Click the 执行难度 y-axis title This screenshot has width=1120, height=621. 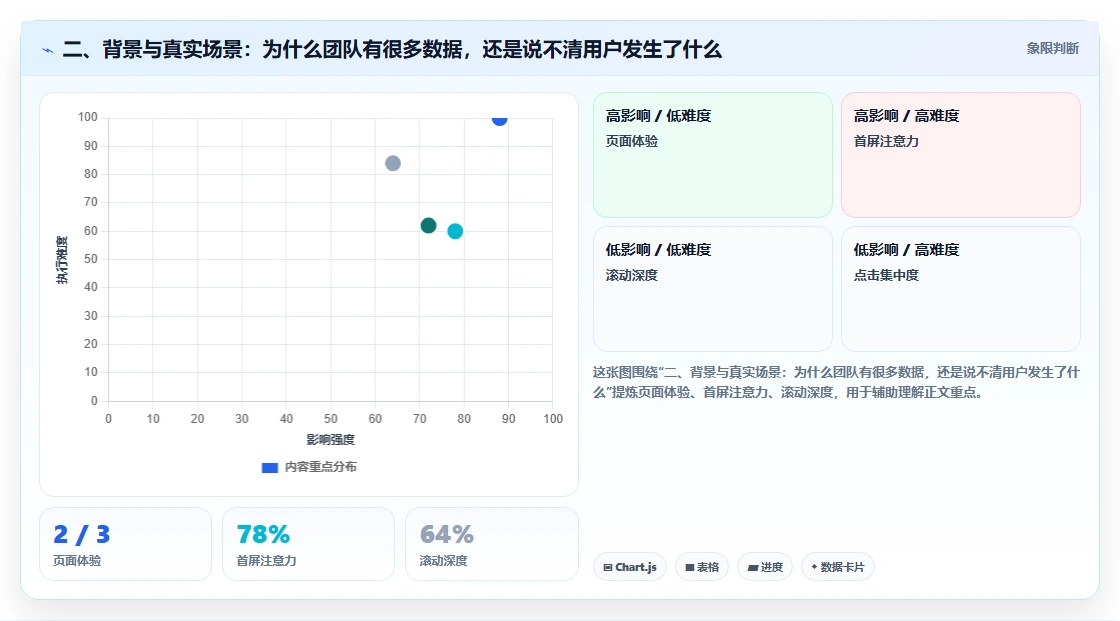[62, 260]
